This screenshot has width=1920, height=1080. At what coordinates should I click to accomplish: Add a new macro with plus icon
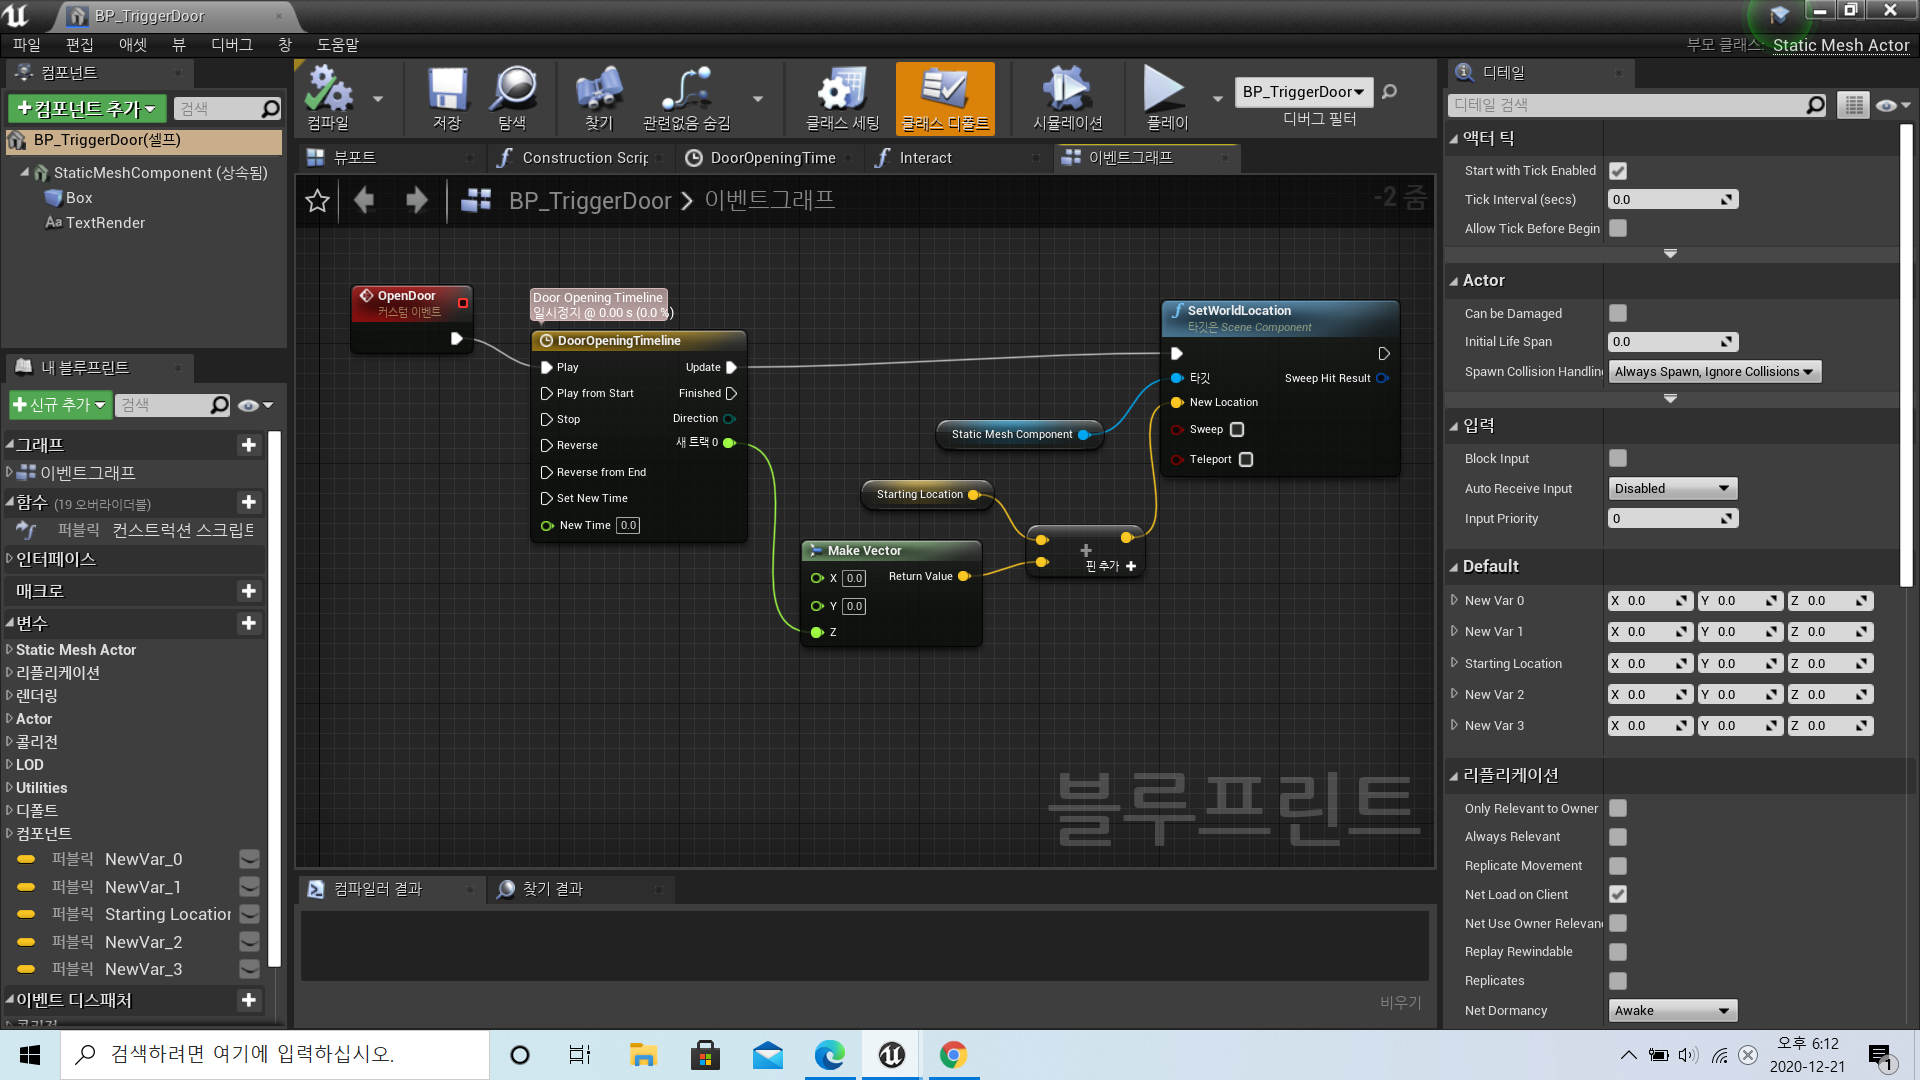(x=249, y=591)
